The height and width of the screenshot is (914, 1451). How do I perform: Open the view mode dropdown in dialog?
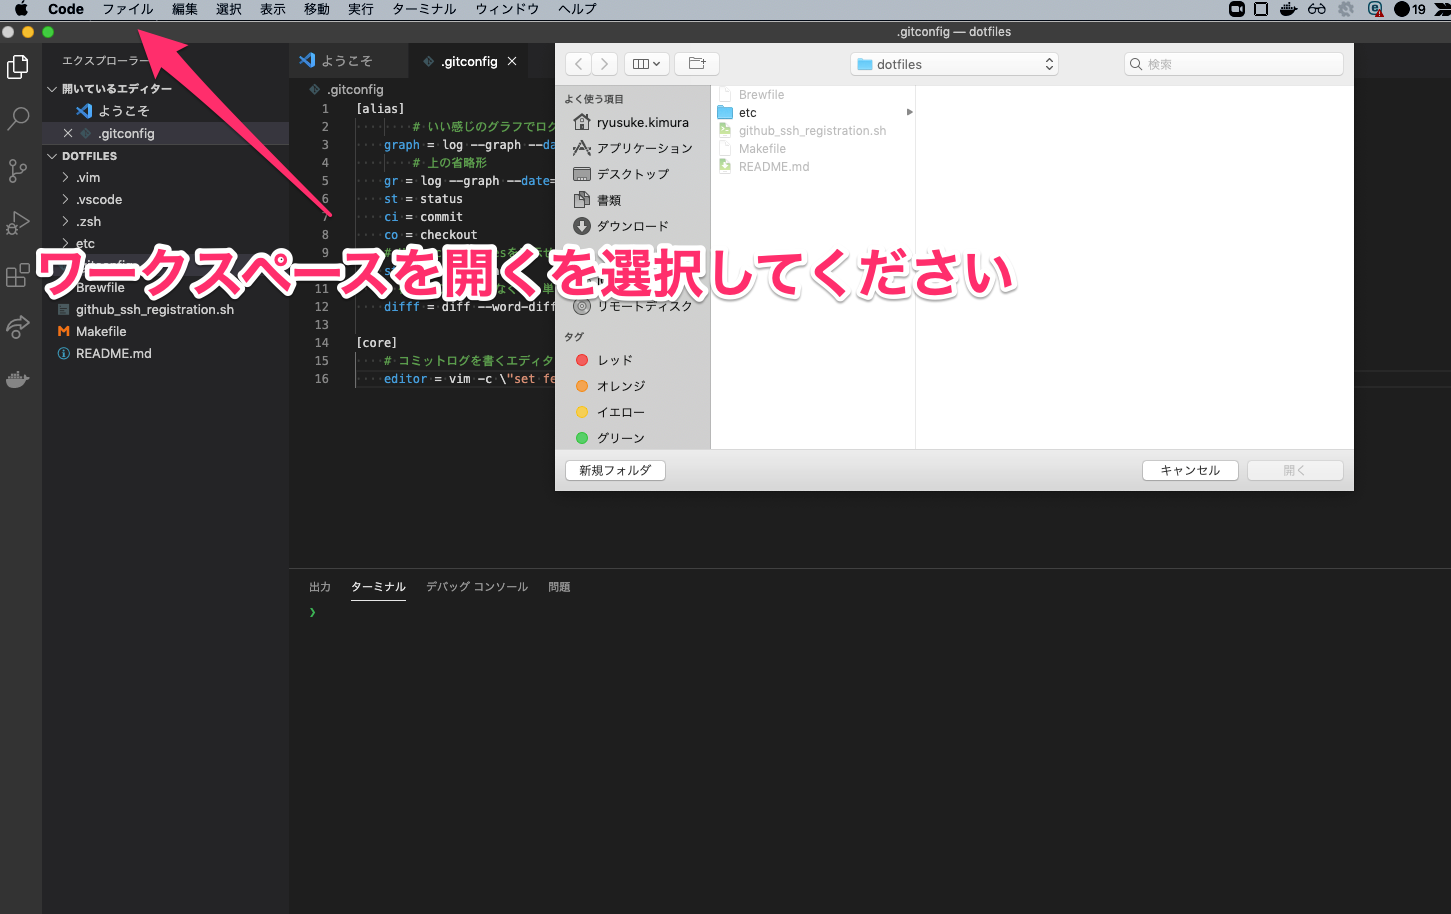(647, 64)
